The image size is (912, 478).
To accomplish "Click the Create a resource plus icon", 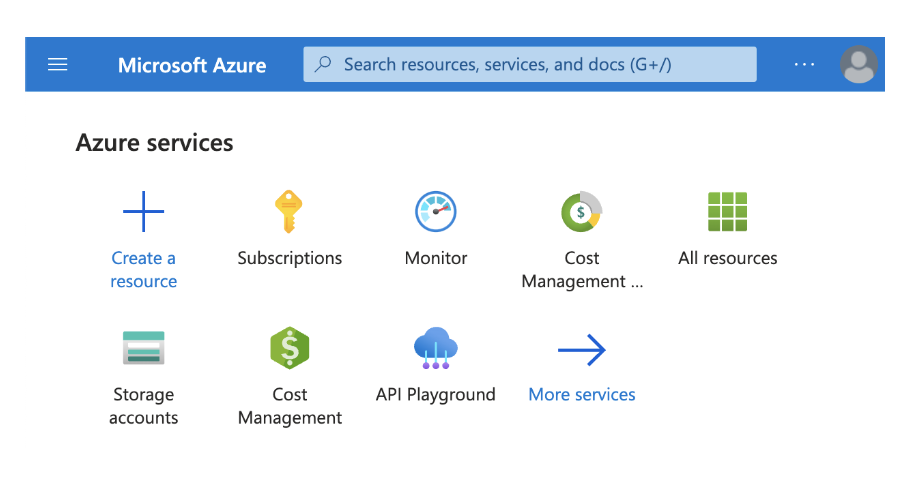I will tap(144, 211).
